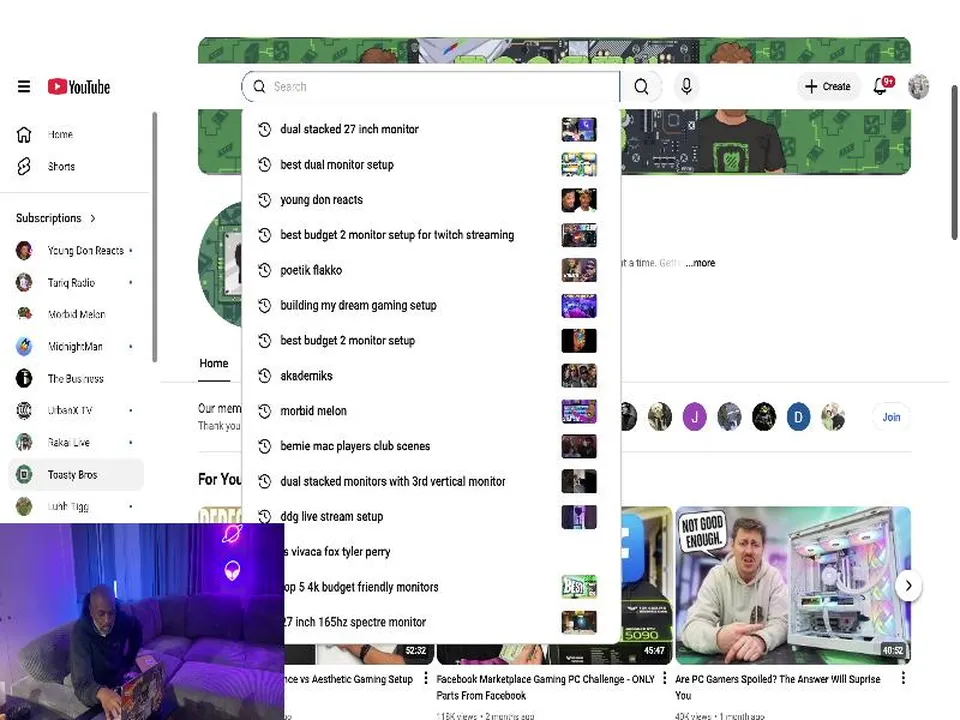960x720 pixels.
Task: Select 'dual stacked monitors with 3rd vertical monitor'
Action: click(x=431, y=481)
